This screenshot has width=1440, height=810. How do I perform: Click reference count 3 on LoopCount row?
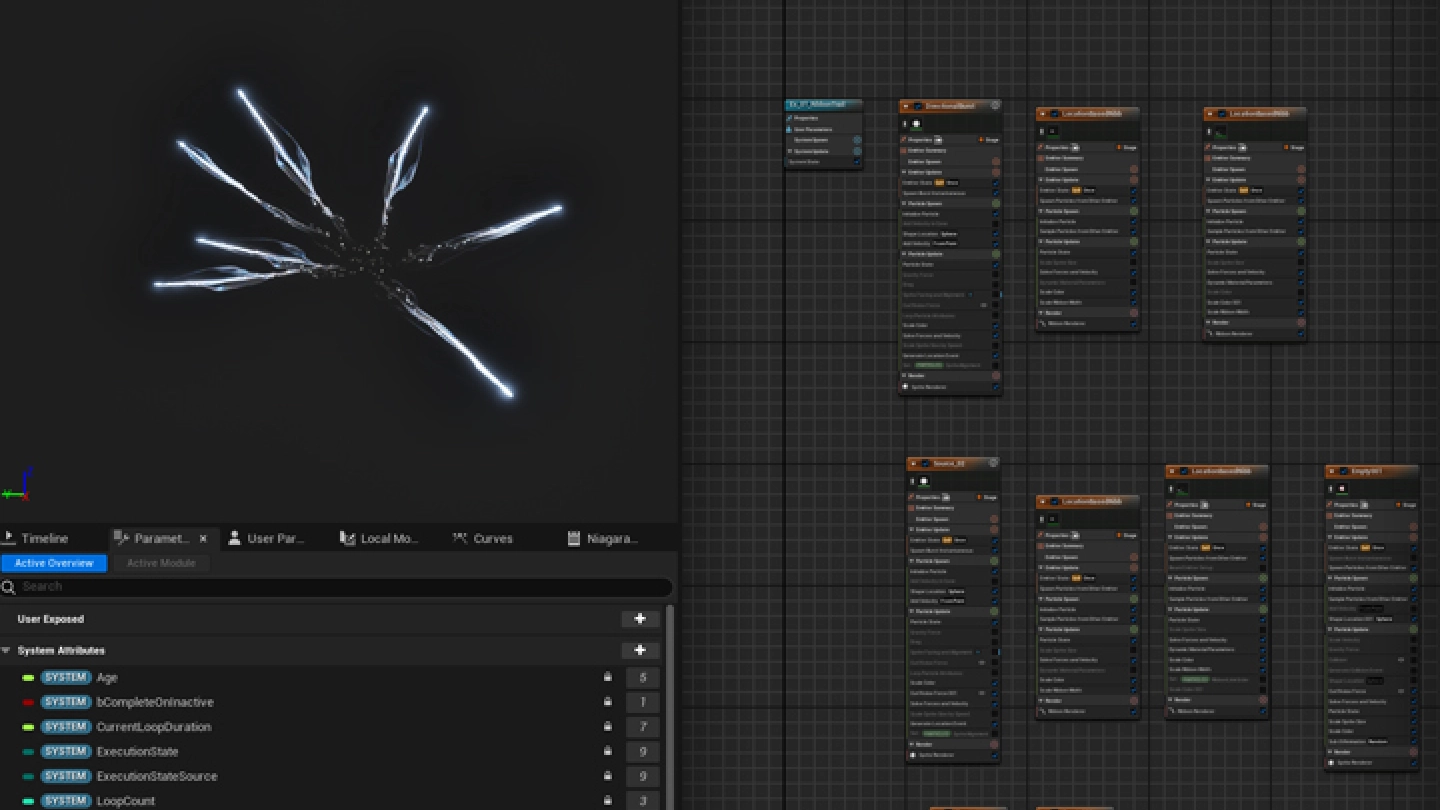point(643,801)
